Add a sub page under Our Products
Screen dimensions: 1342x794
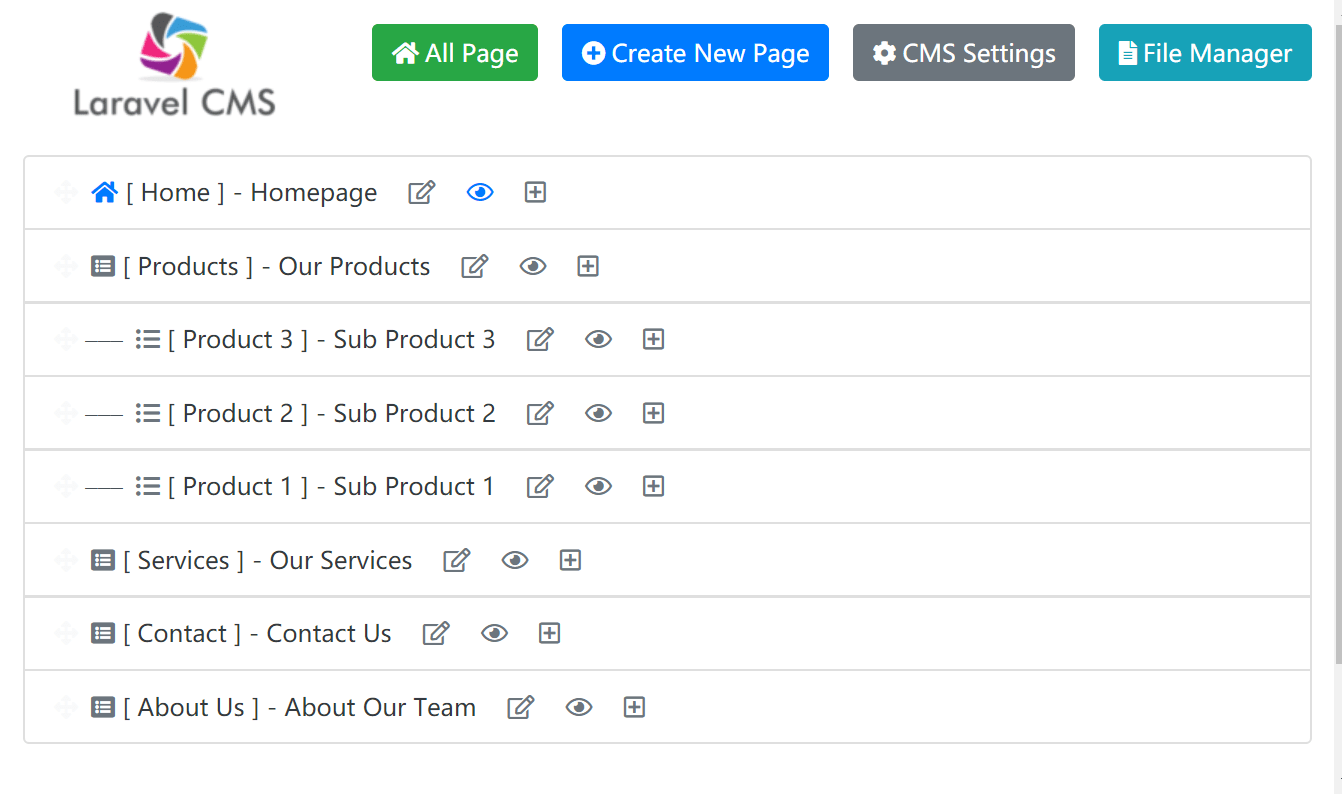pos(588,267)
